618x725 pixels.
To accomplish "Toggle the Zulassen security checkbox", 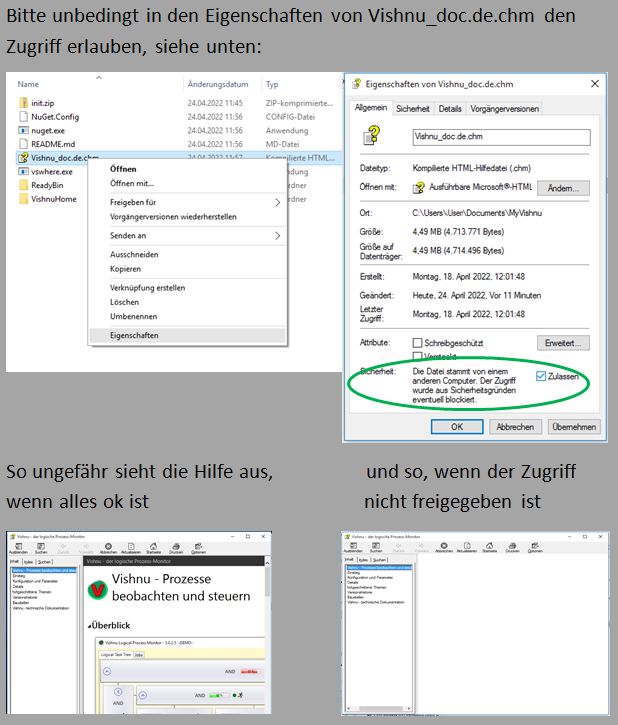I will tap(541, 376).
